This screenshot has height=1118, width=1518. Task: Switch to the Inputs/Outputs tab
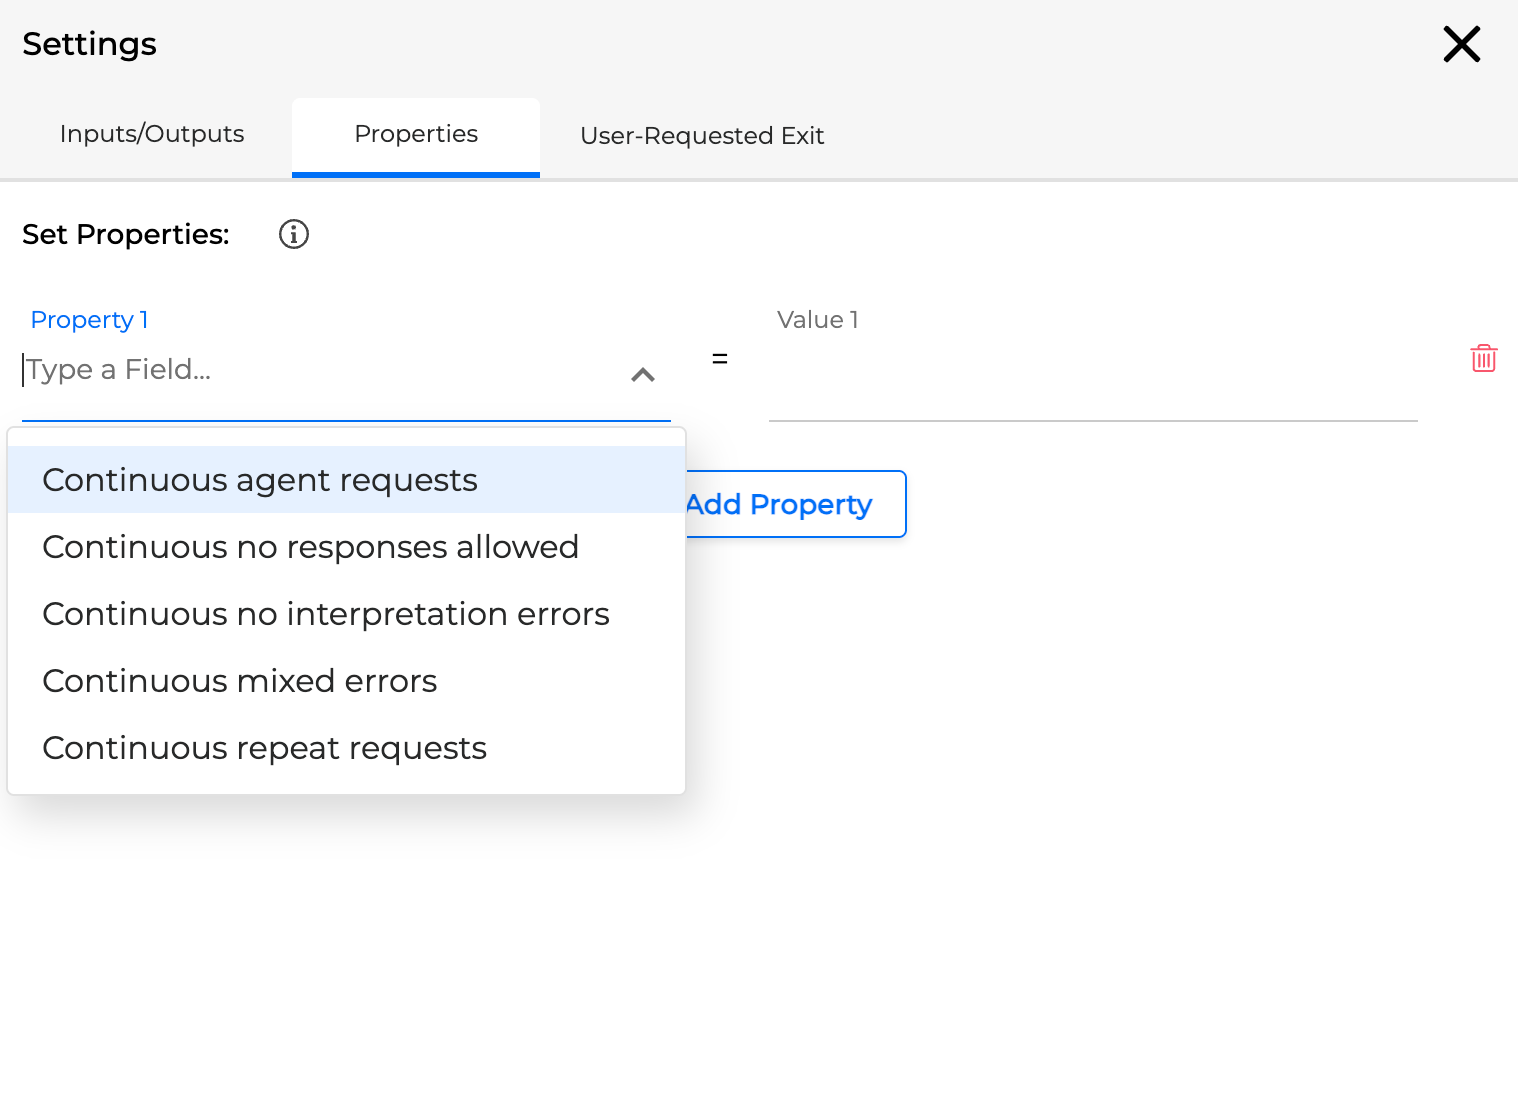point(151,133)
